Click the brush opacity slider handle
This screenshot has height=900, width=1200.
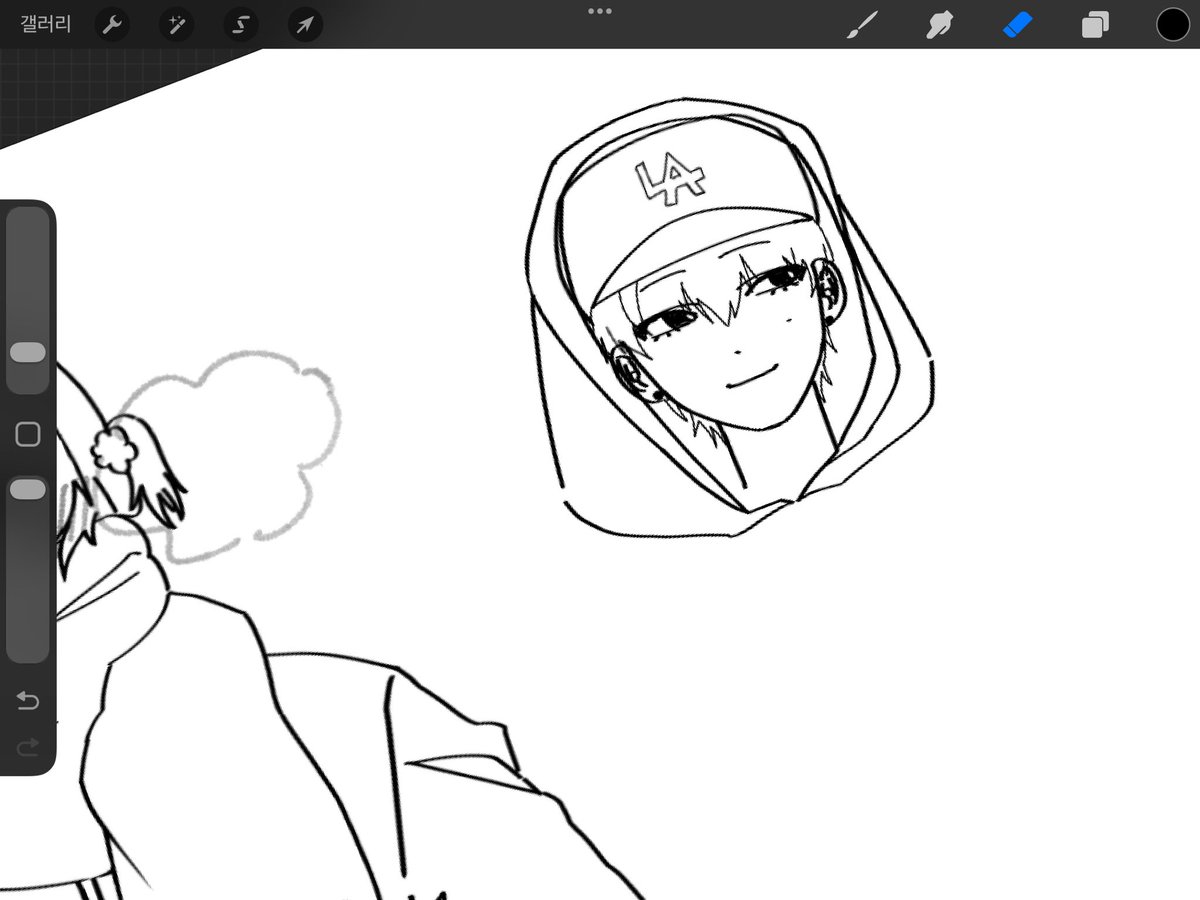tap(28, 489)
